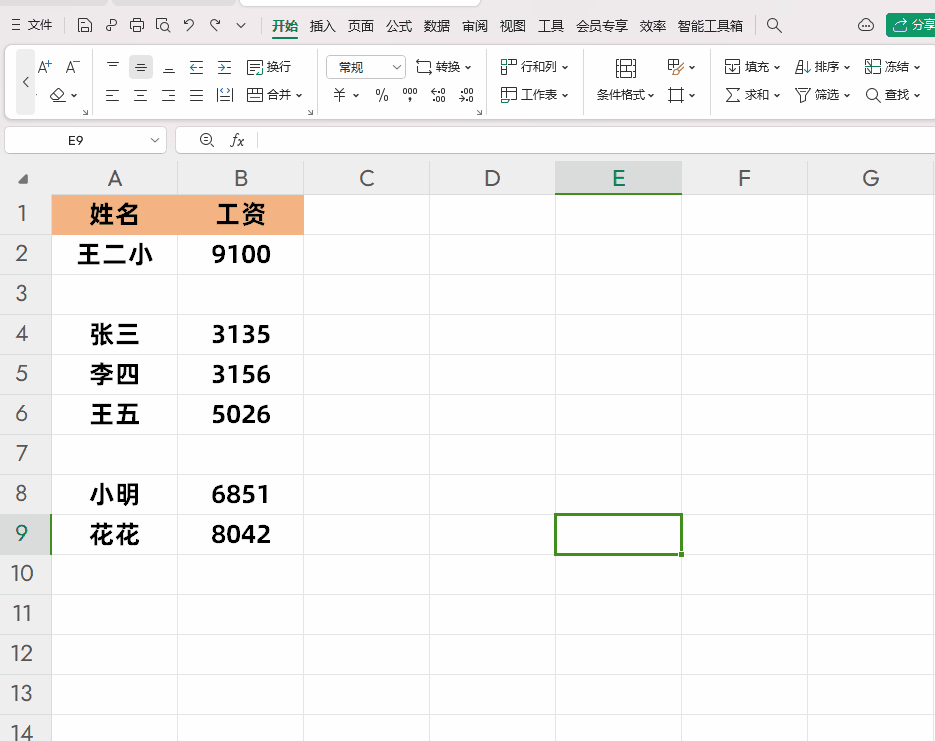Switch to the 视图 tab
The height and width of the screenshot is (741, 935).
513,26
